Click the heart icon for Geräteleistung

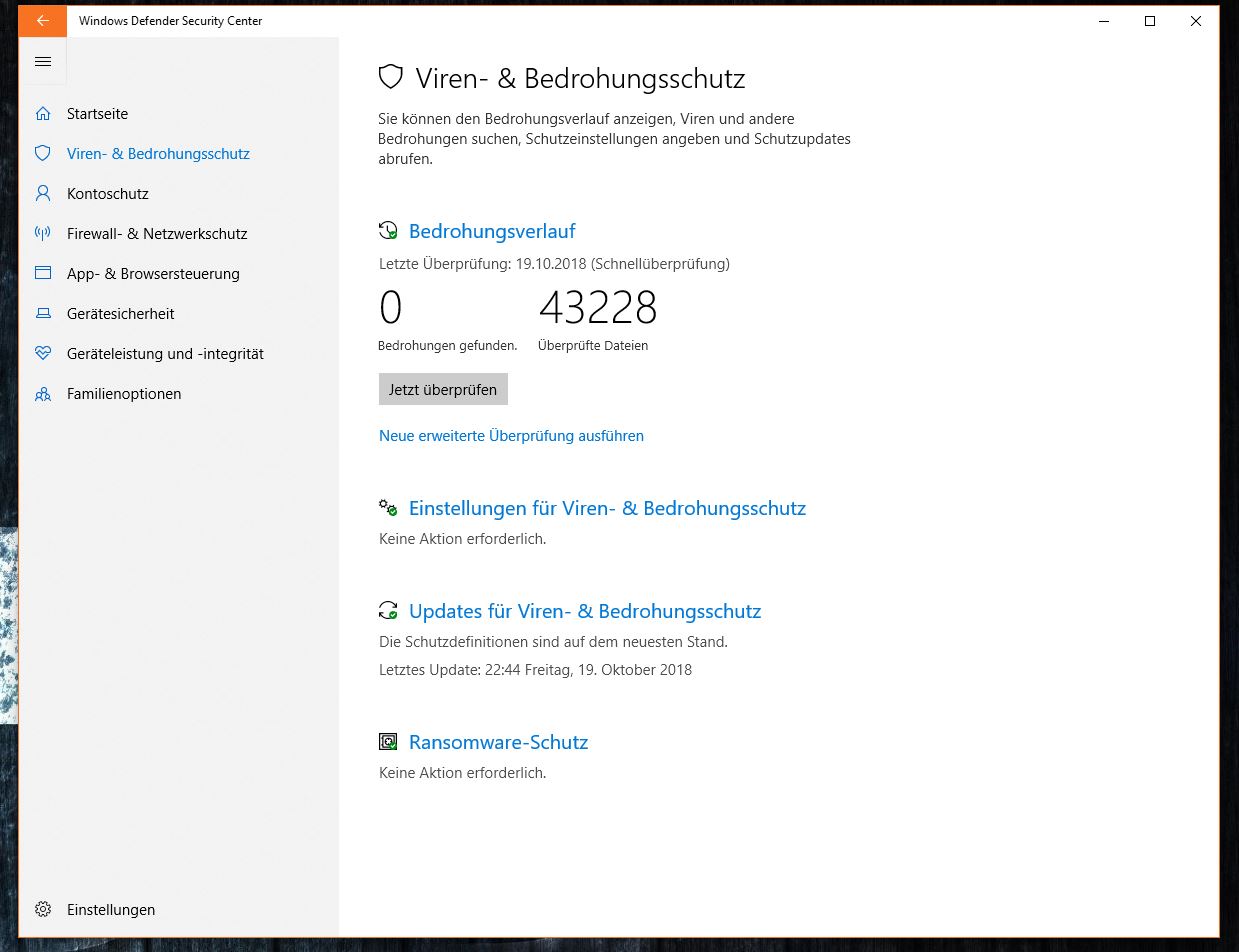coord(42,354)
